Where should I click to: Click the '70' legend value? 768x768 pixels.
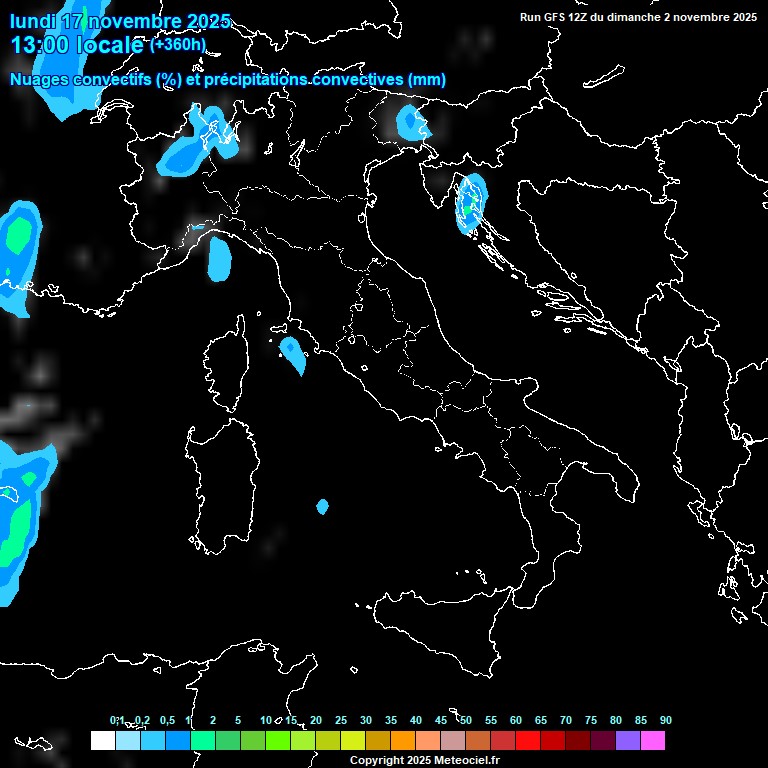pos(566,720)
